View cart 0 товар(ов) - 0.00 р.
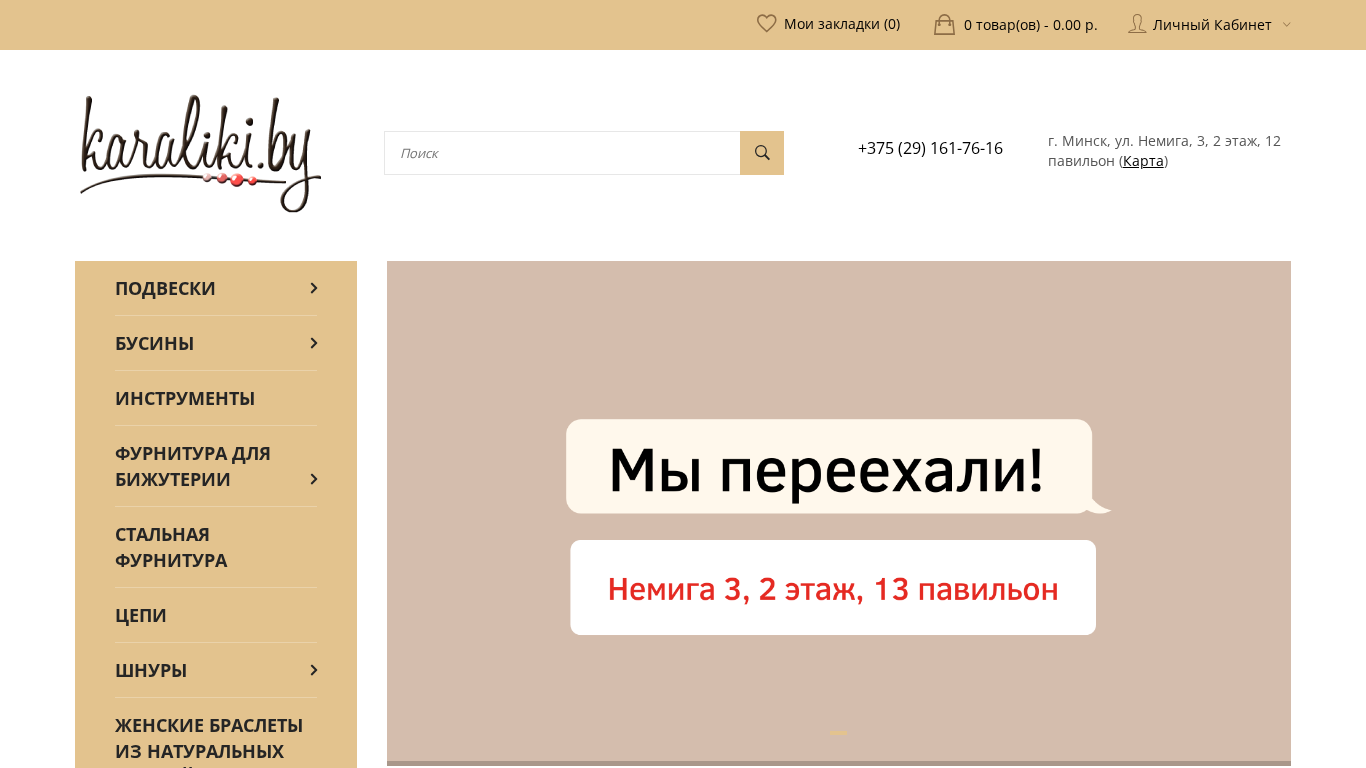 [1030, 25]
